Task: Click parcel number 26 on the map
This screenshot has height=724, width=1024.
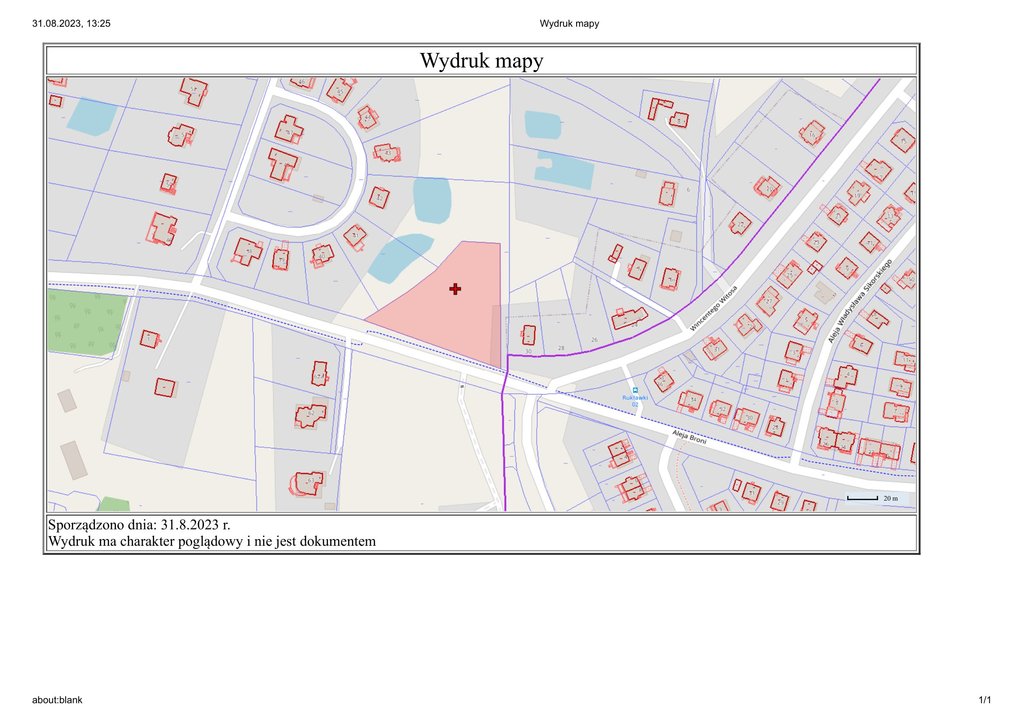Action: point(594,341)
